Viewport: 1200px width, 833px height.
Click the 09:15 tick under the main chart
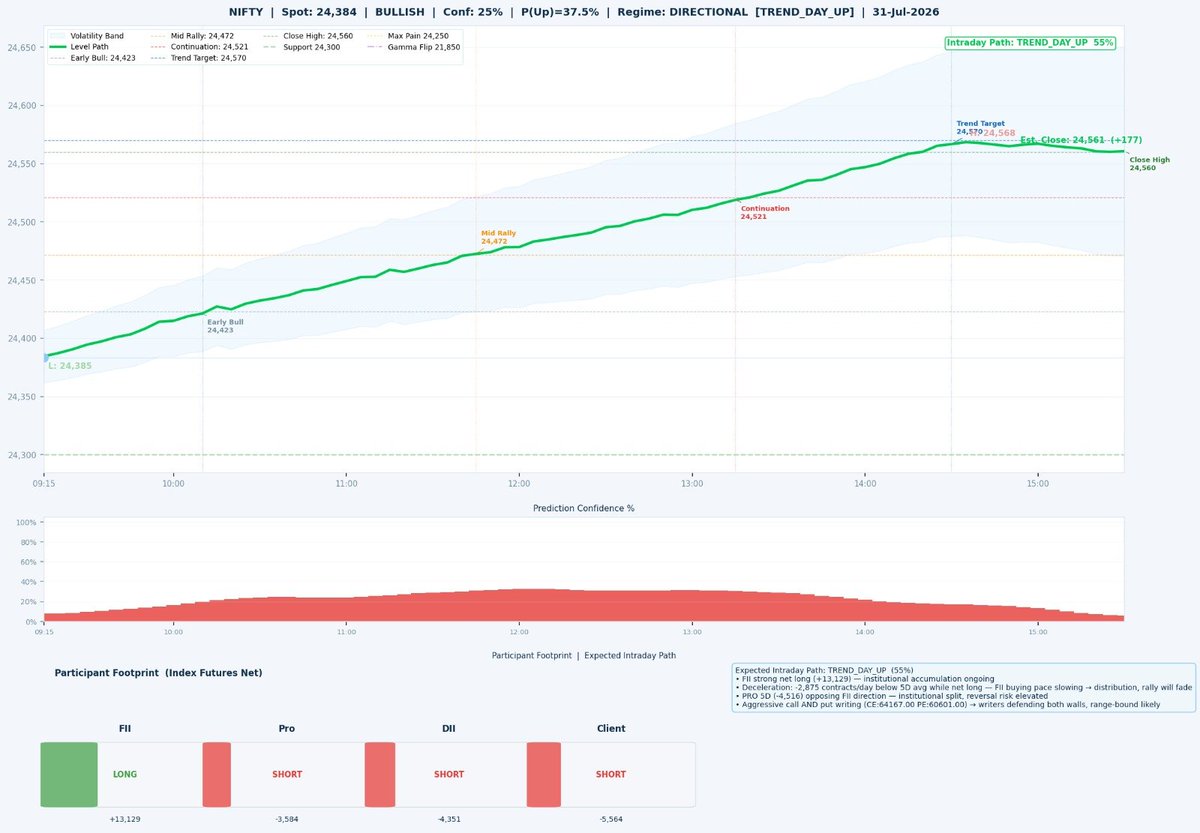[x=44, y=483]
